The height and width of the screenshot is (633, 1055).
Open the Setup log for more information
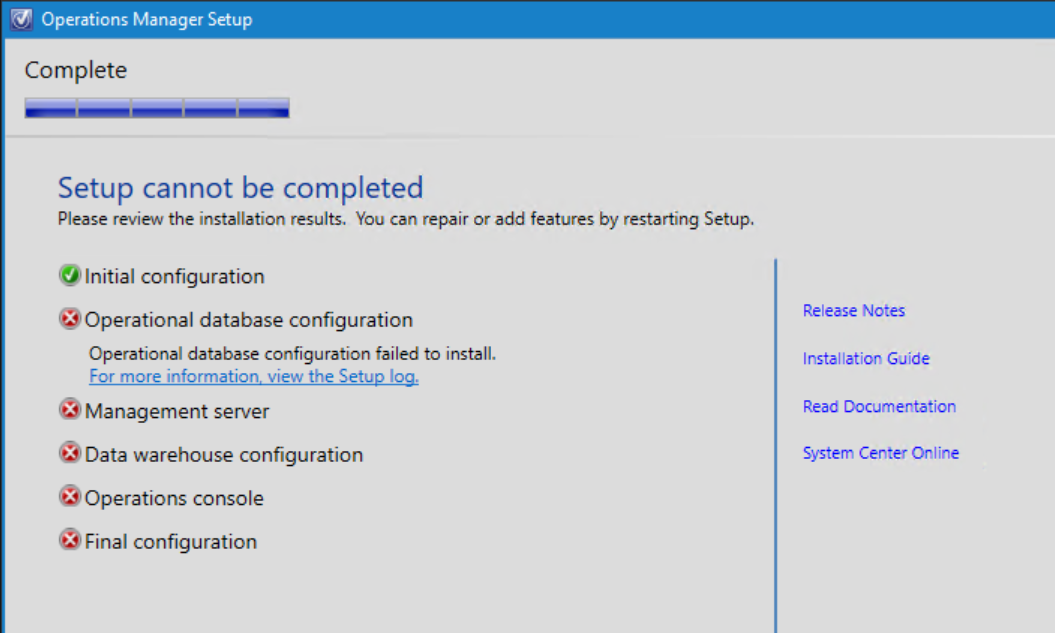(254, 376)
